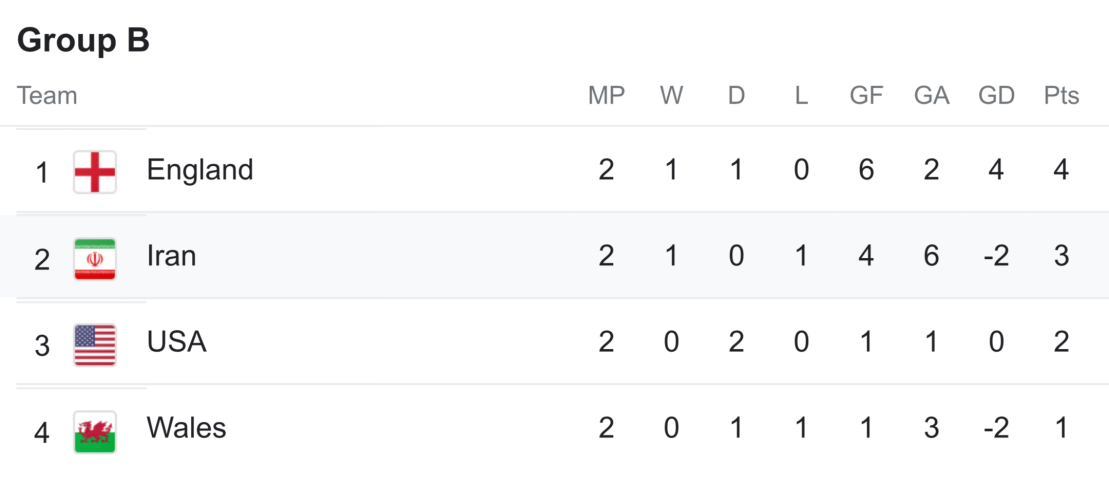Screen dimensions: 1109x500
Task: Select the Wales team name
Action: coord(186,428)
